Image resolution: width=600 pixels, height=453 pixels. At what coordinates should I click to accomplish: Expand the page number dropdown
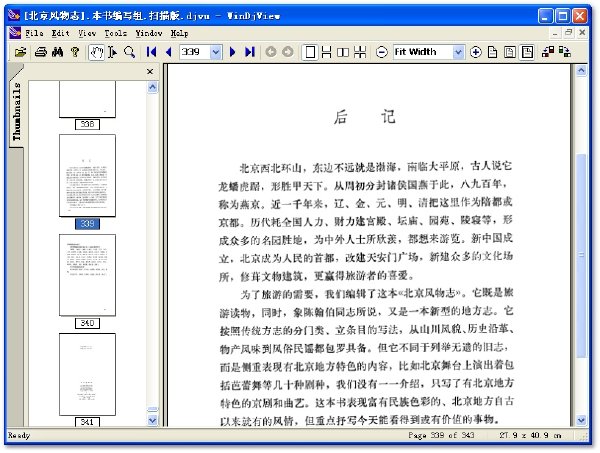click(216, 52)
